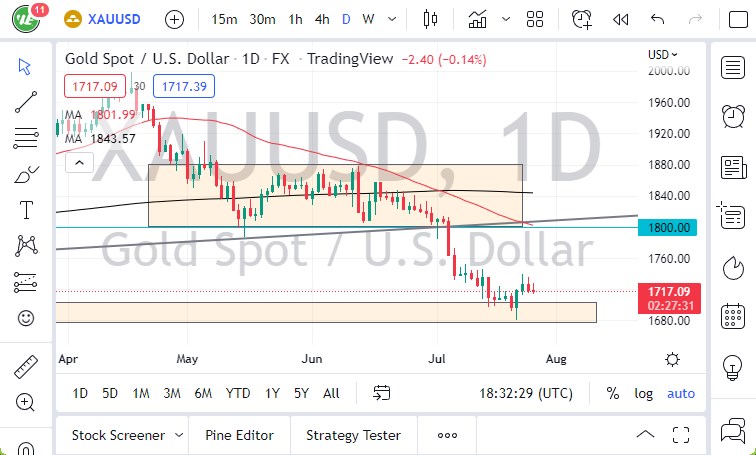The image size is (756, 455).
Task: Open the USD currency dropdown
Action: pos(662,55)
